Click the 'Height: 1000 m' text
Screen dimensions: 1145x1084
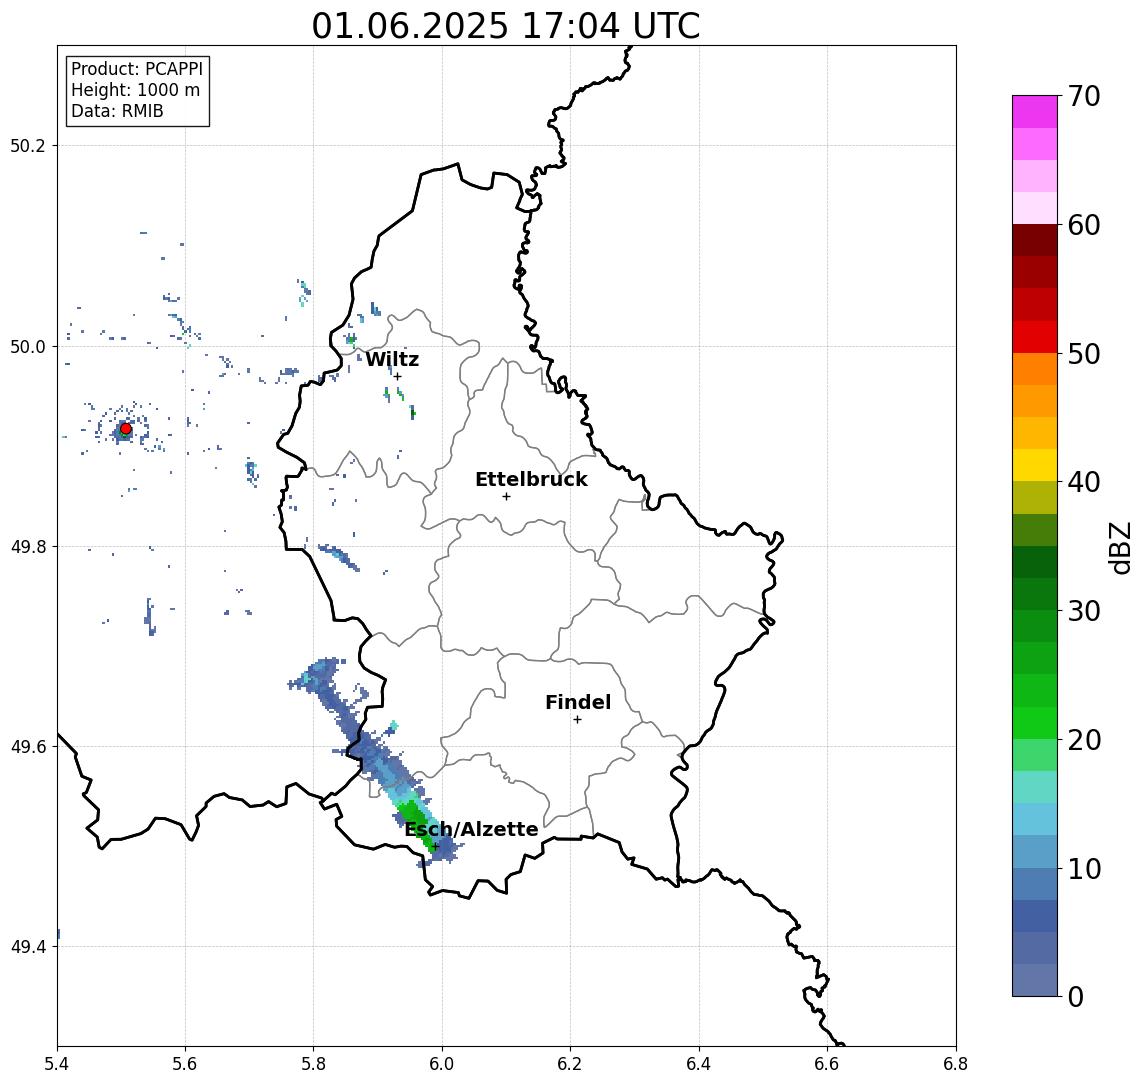pos(135,90)
